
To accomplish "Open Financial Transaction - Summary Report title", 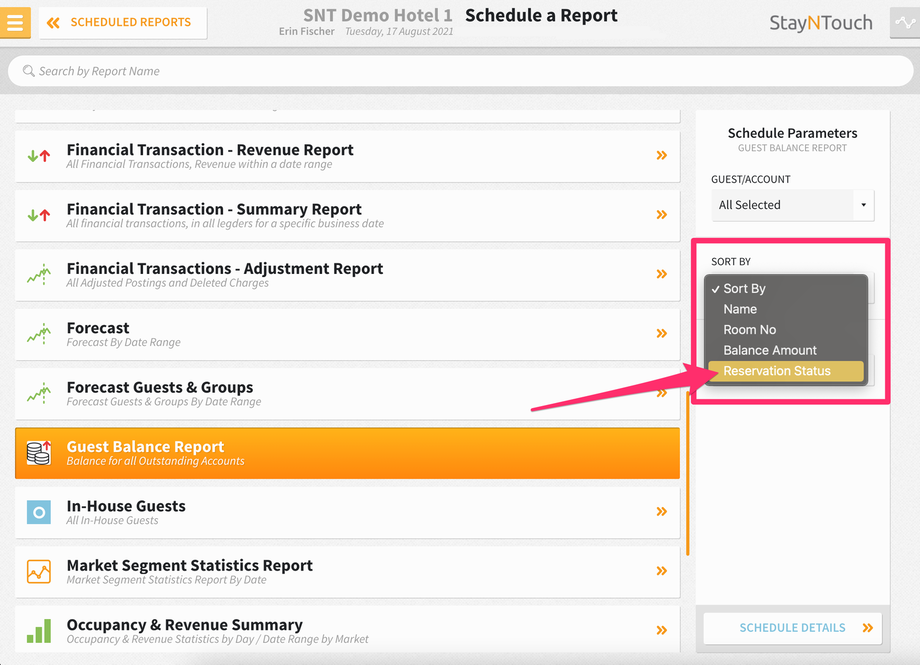I will tap(214, 209).
